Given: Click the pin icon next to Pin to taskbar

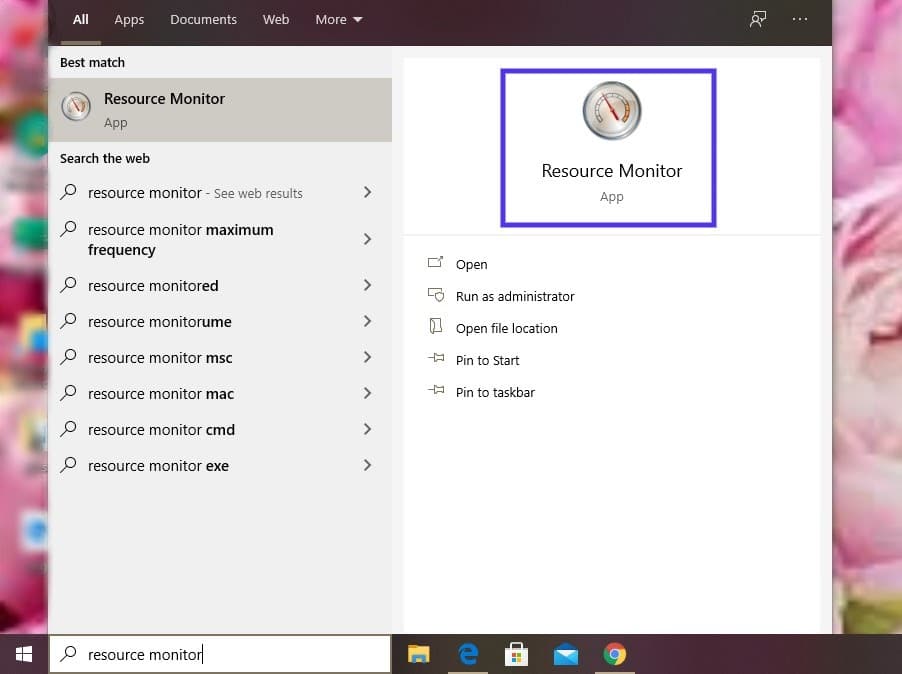Looking at the screenshot, I should point(435,392).
